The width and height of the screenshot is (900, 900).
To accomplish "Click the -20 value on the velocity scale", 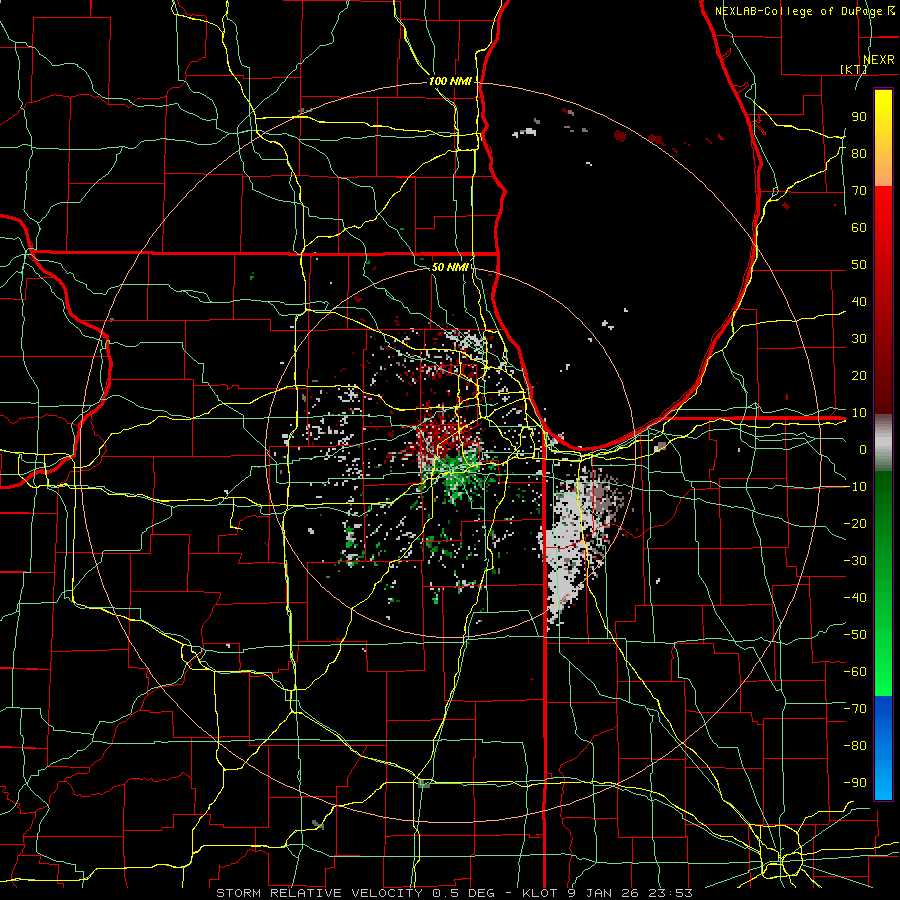I will pos(855,524).
